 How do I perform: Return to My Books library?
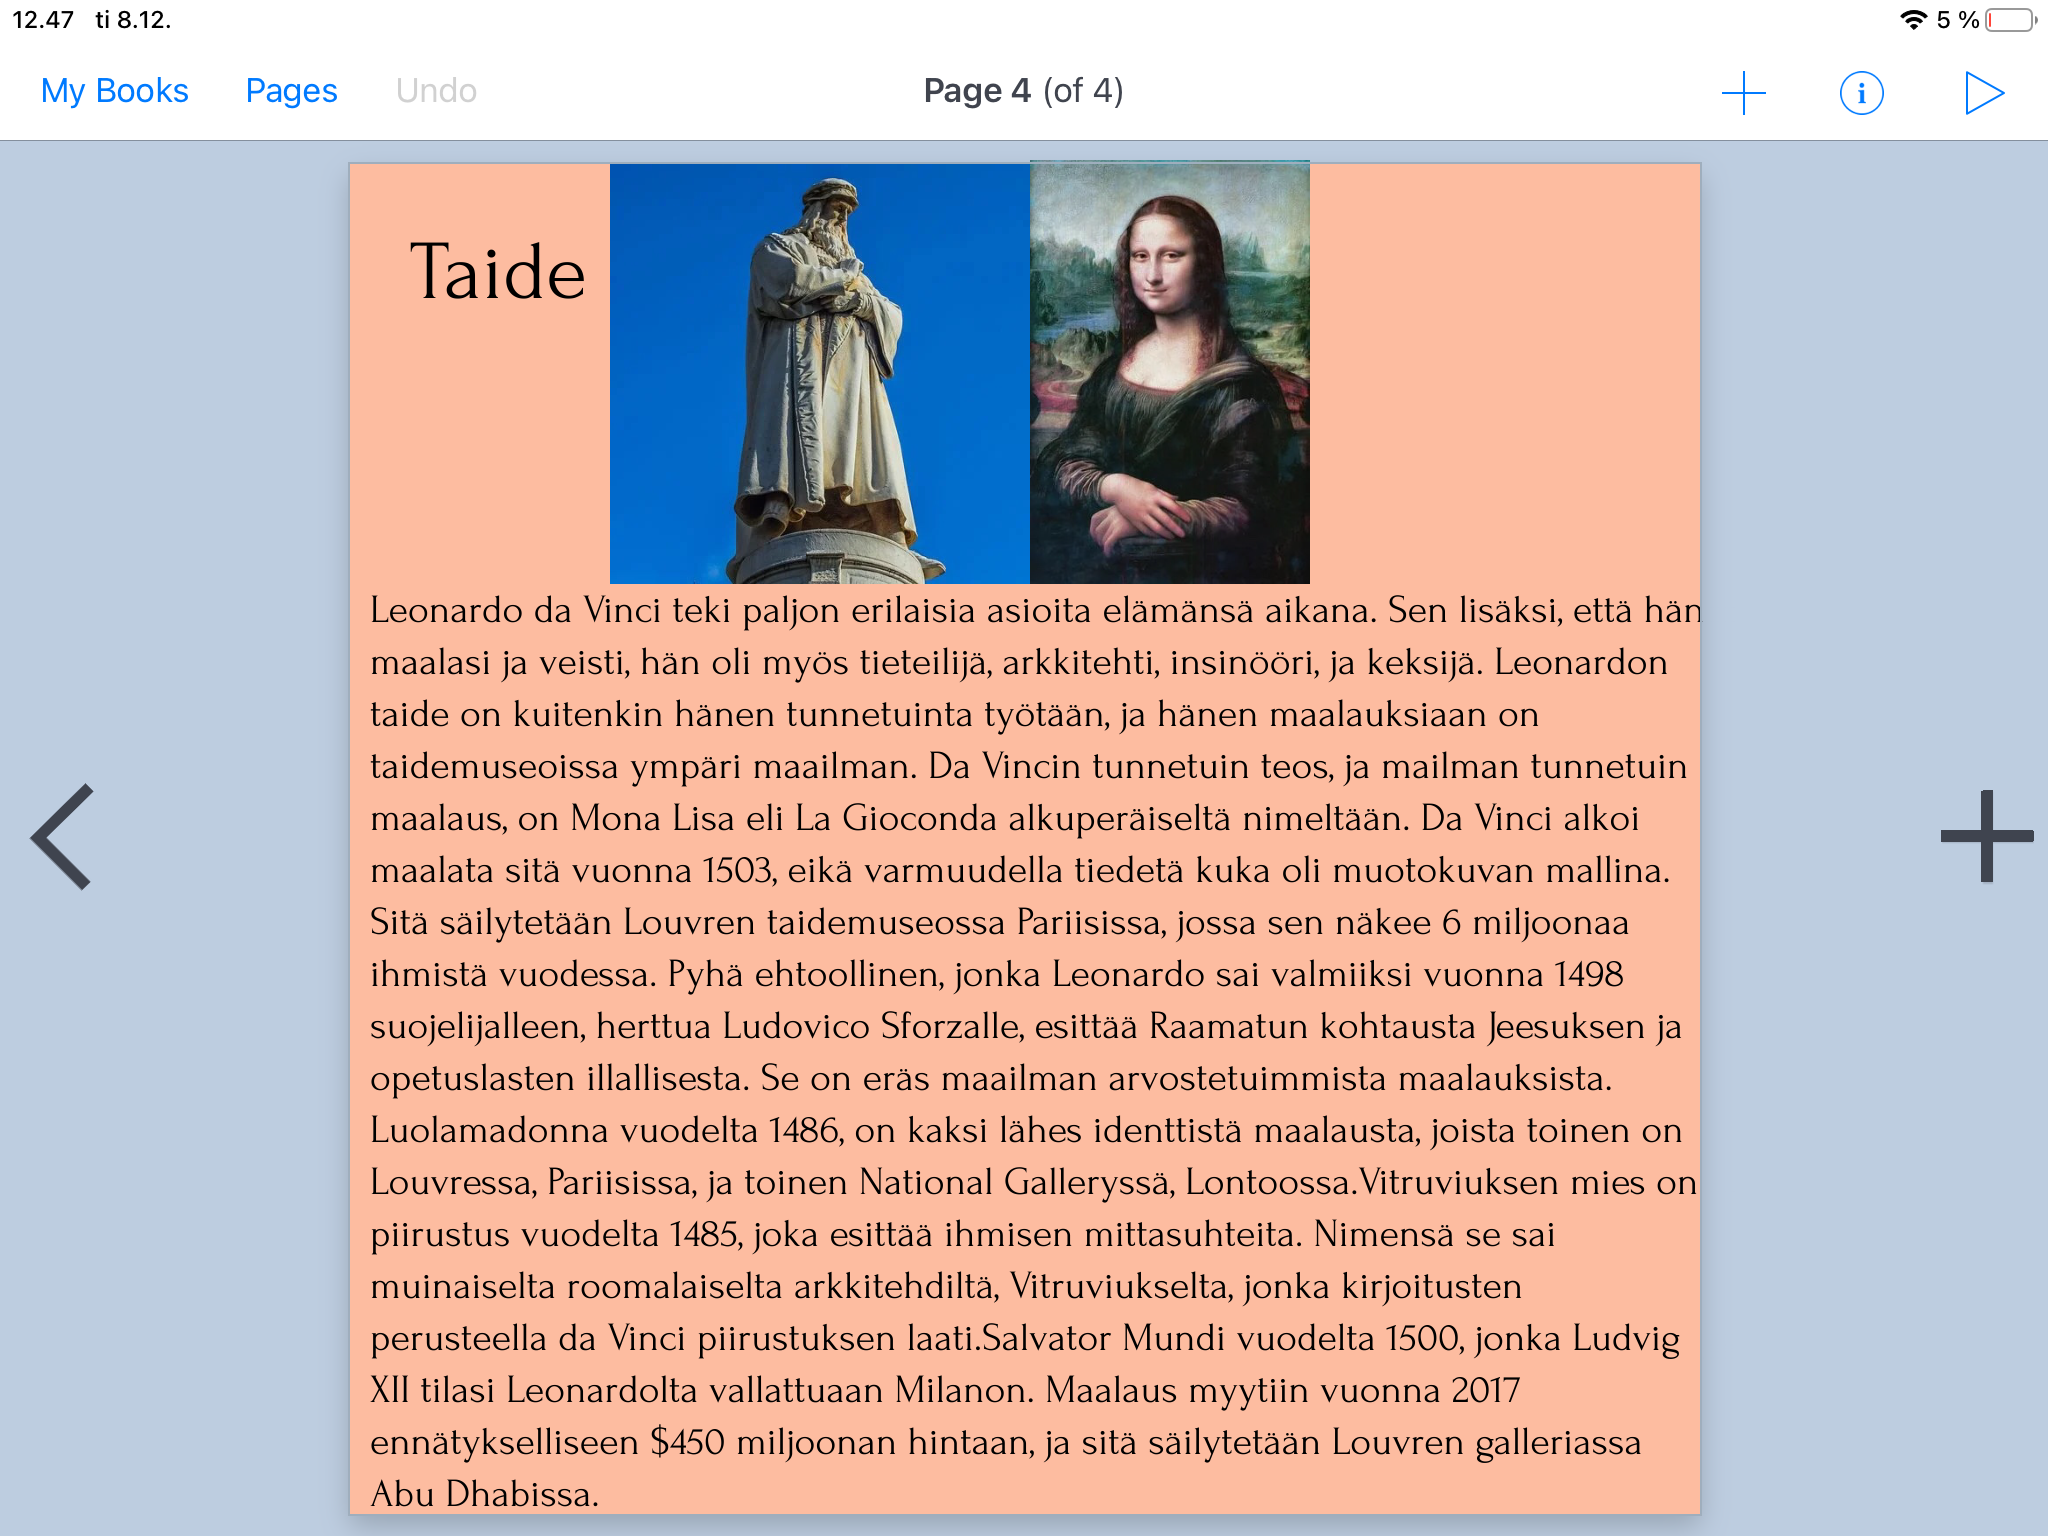pos(114,91)
